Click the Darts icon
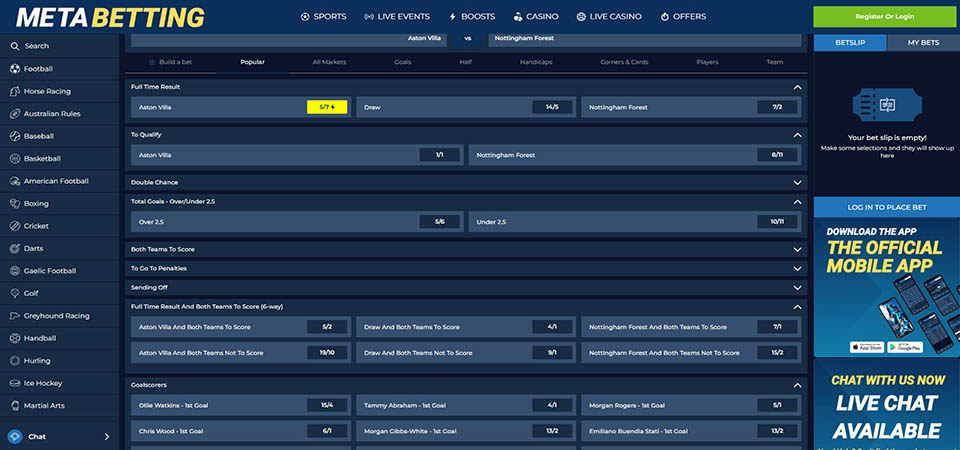 point(15,249)
